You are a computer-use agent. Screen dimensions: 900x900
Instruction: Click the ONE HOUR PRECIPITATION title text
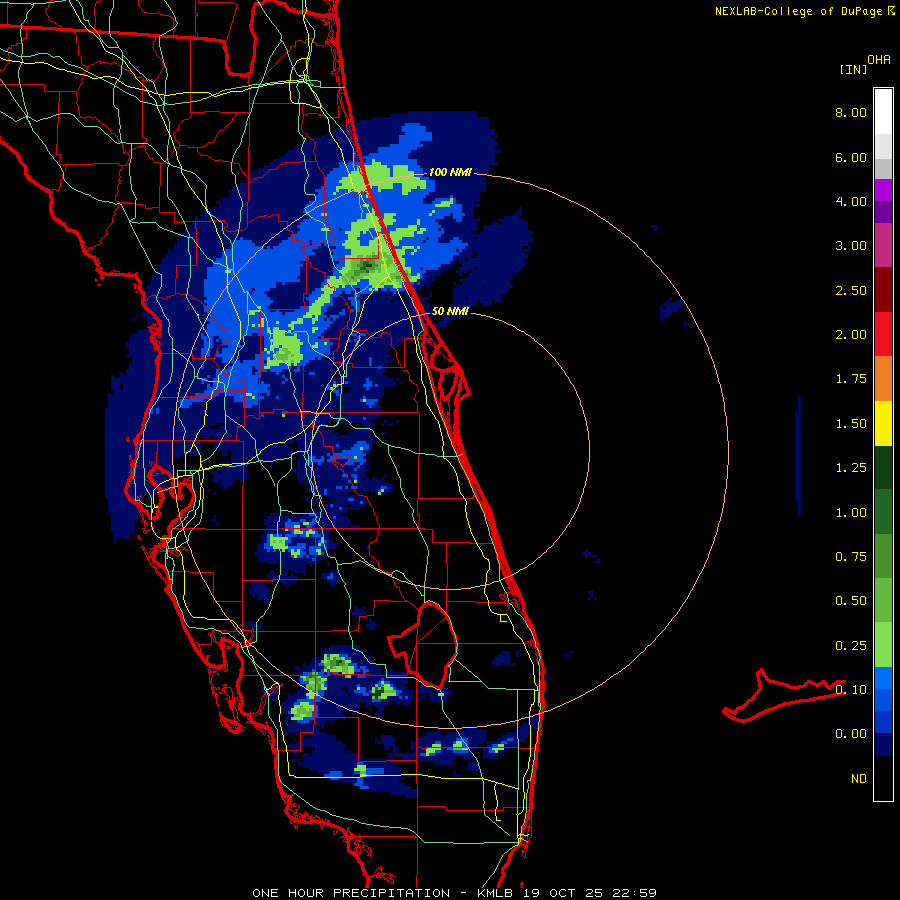pos(351,893)
